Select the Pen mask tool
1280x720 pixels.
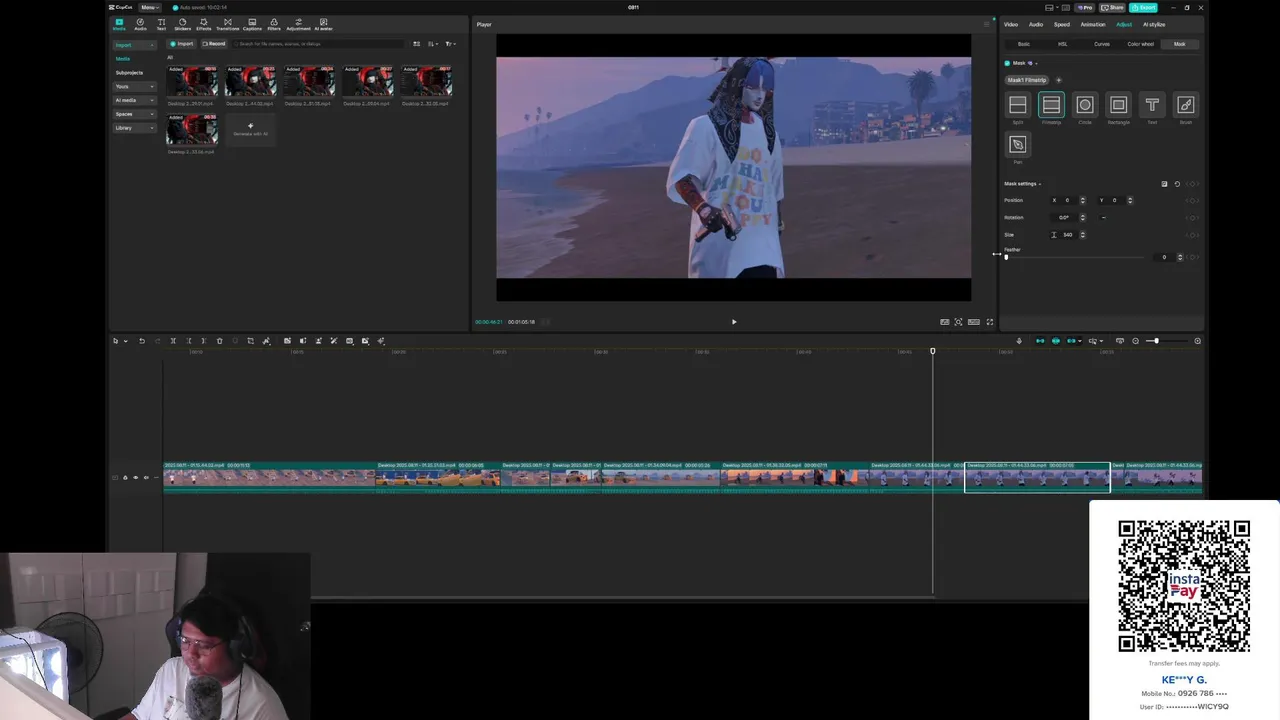pos(1017,144)
